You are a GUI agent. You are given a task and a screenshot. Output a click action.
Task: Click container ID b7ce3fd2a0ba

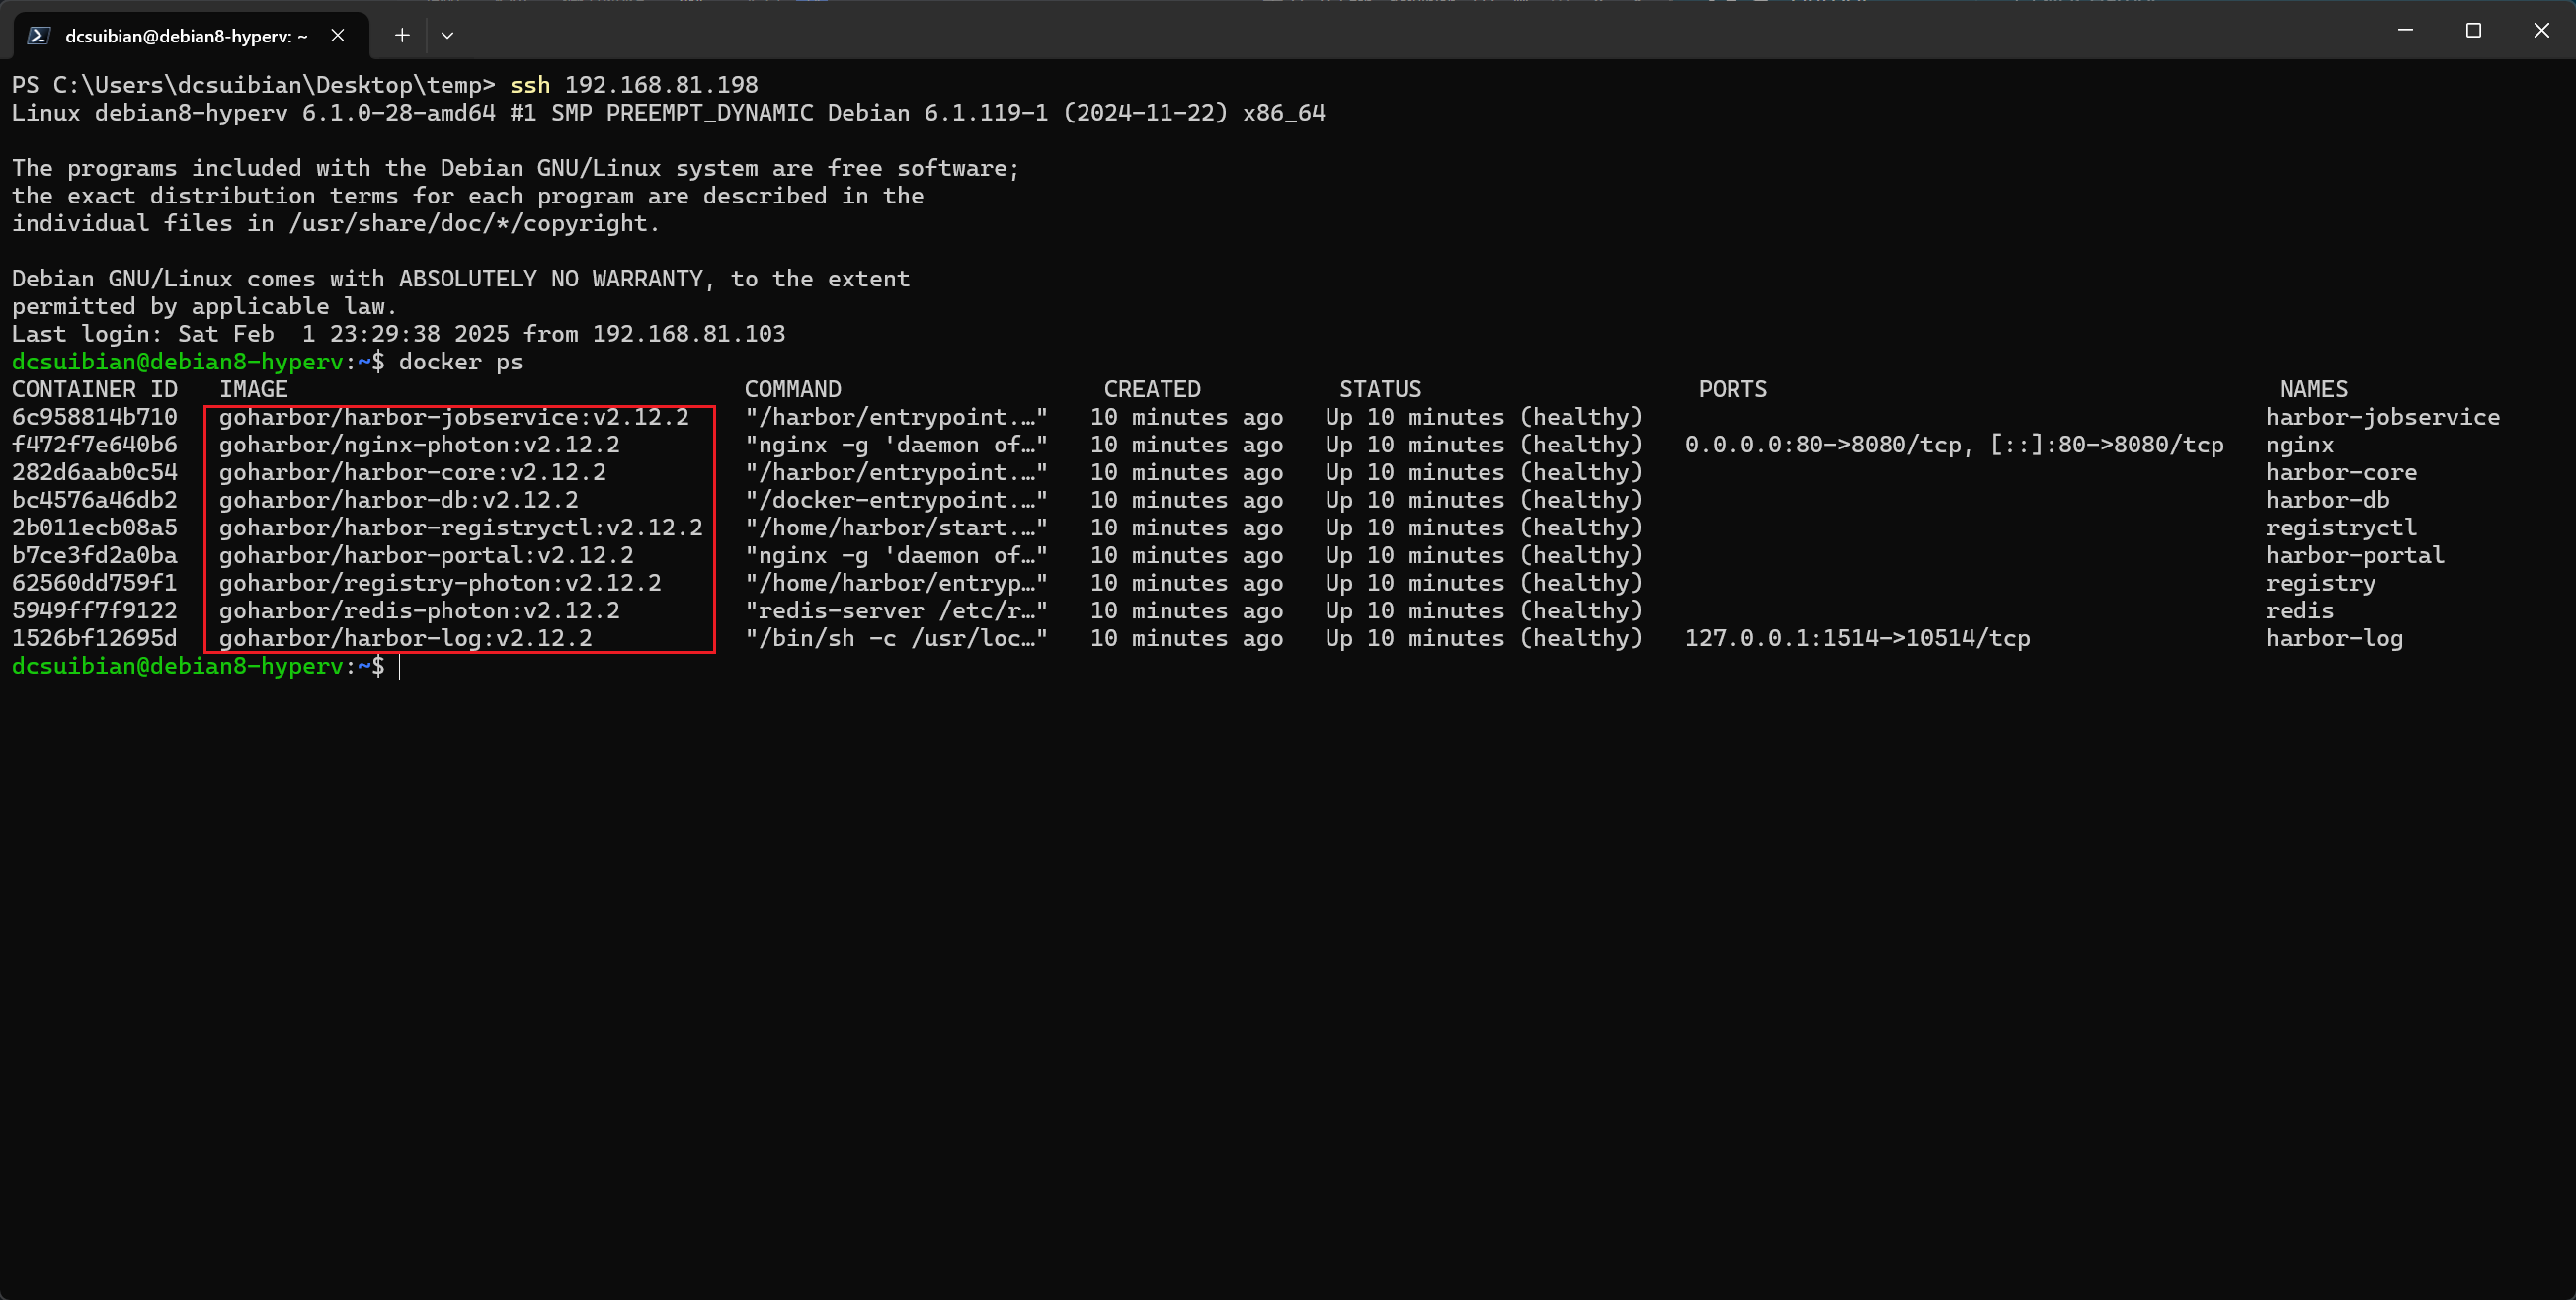[95, 555]
